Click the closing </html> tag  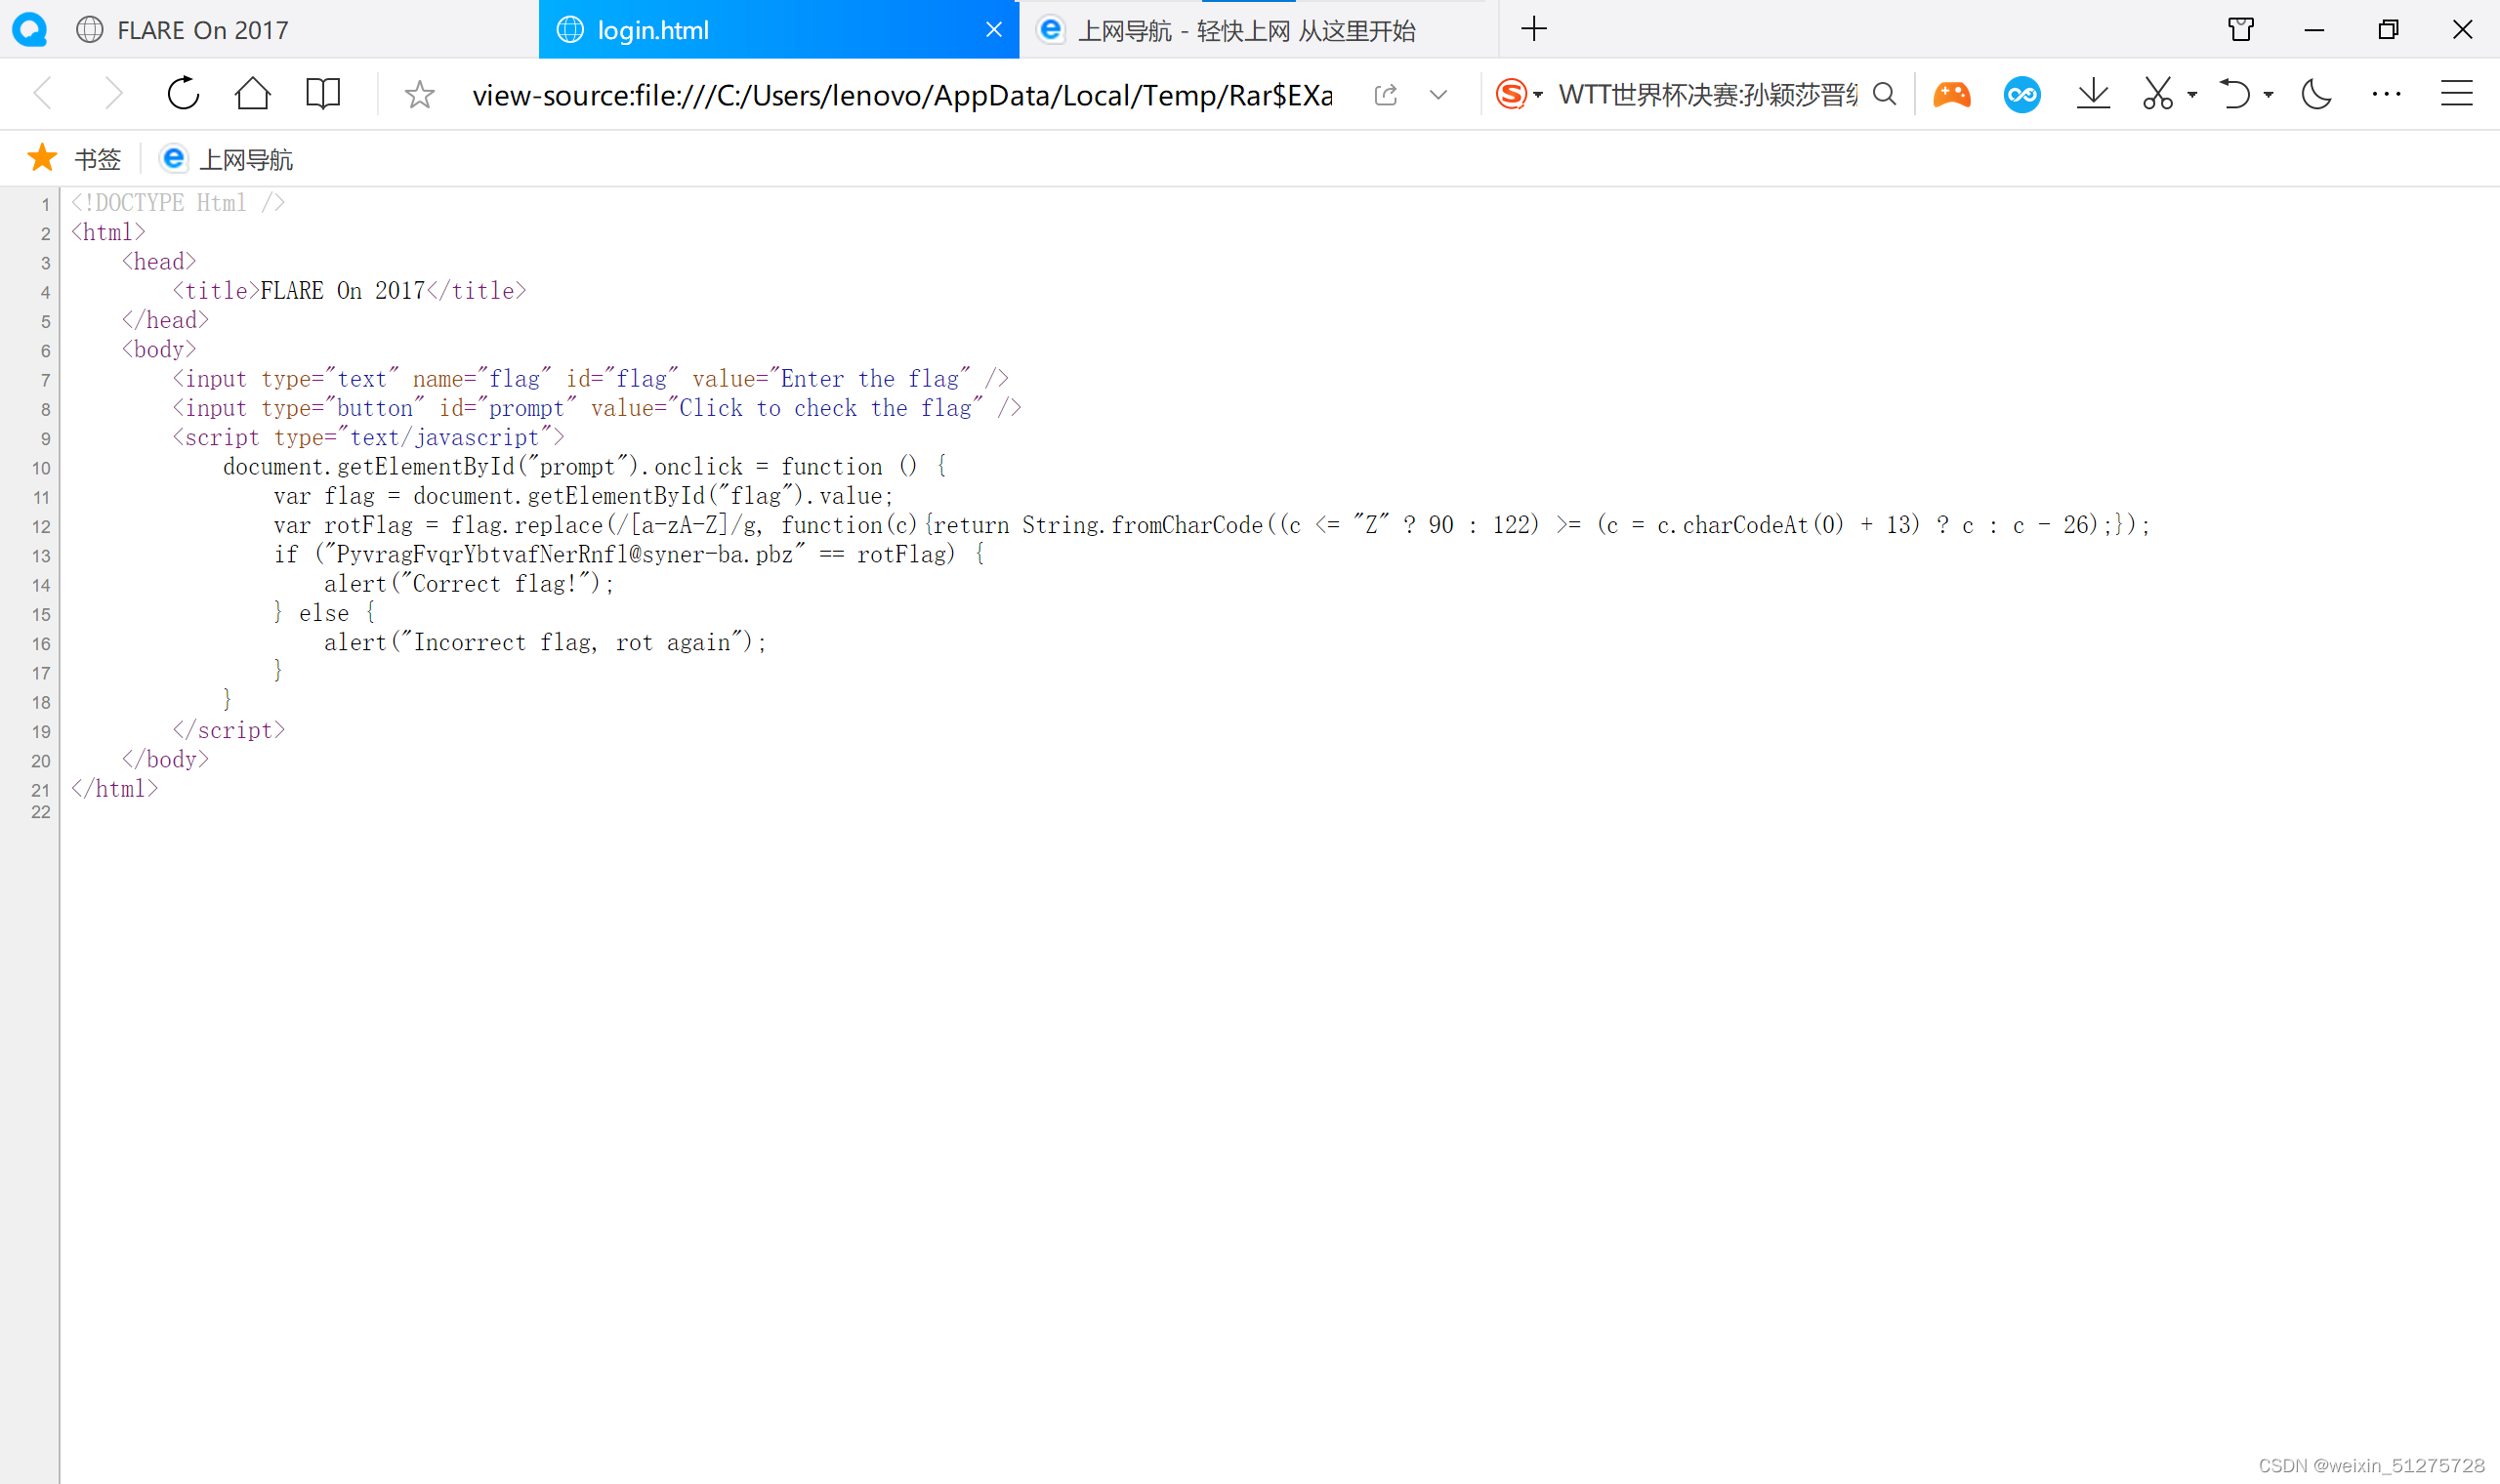point(114,789)
